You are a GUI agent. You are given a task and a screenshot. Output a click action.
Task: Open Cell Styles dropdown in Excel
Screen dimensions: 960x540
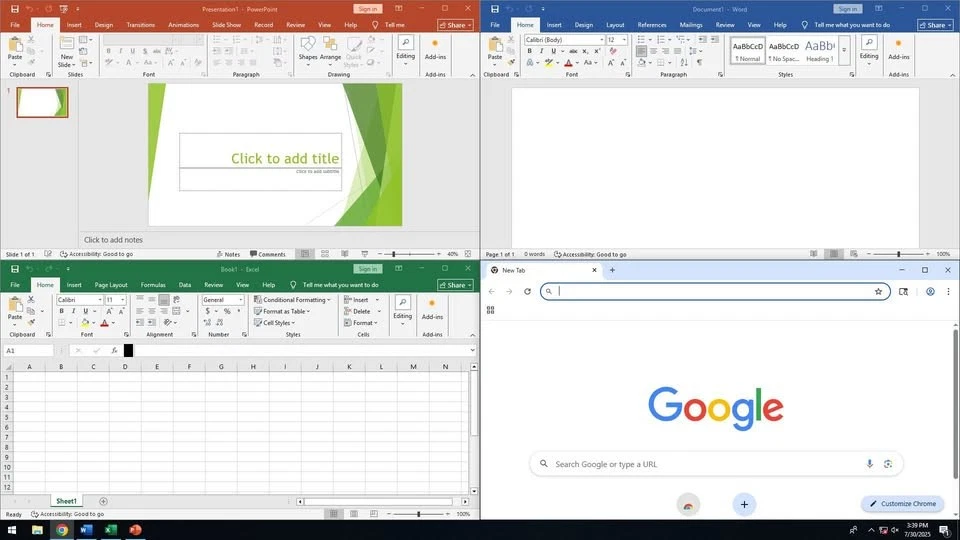coord(275,323)
